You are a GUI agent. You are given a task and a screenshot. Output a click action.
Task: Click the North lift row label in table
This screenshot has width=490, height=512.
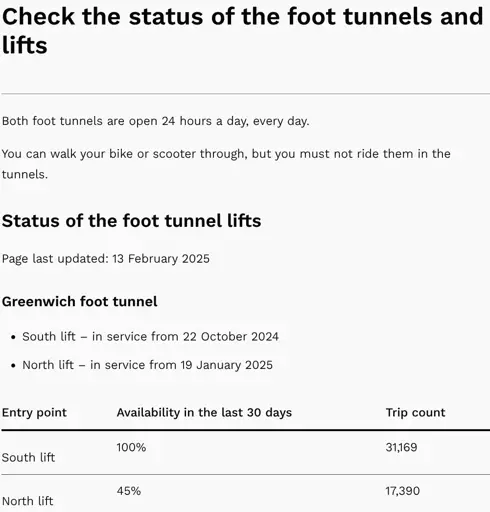click(27, 501)
